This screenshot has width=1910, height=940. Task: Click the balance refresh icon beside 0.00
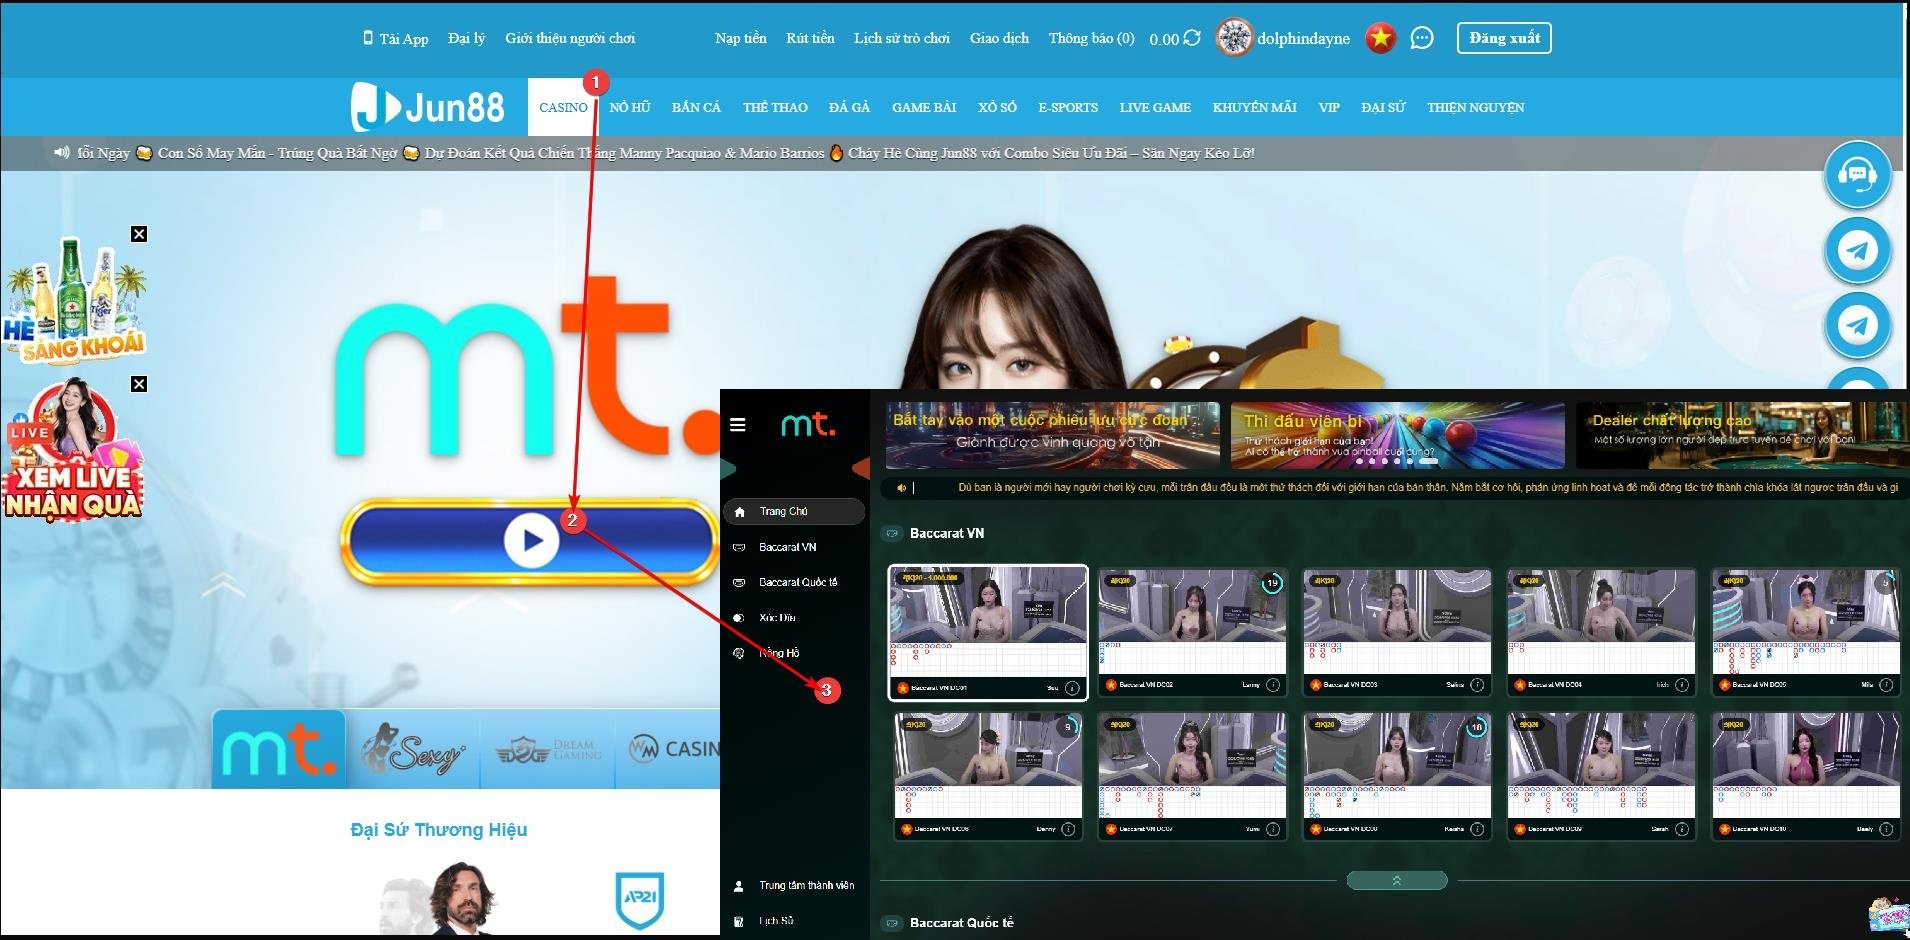1192,38
